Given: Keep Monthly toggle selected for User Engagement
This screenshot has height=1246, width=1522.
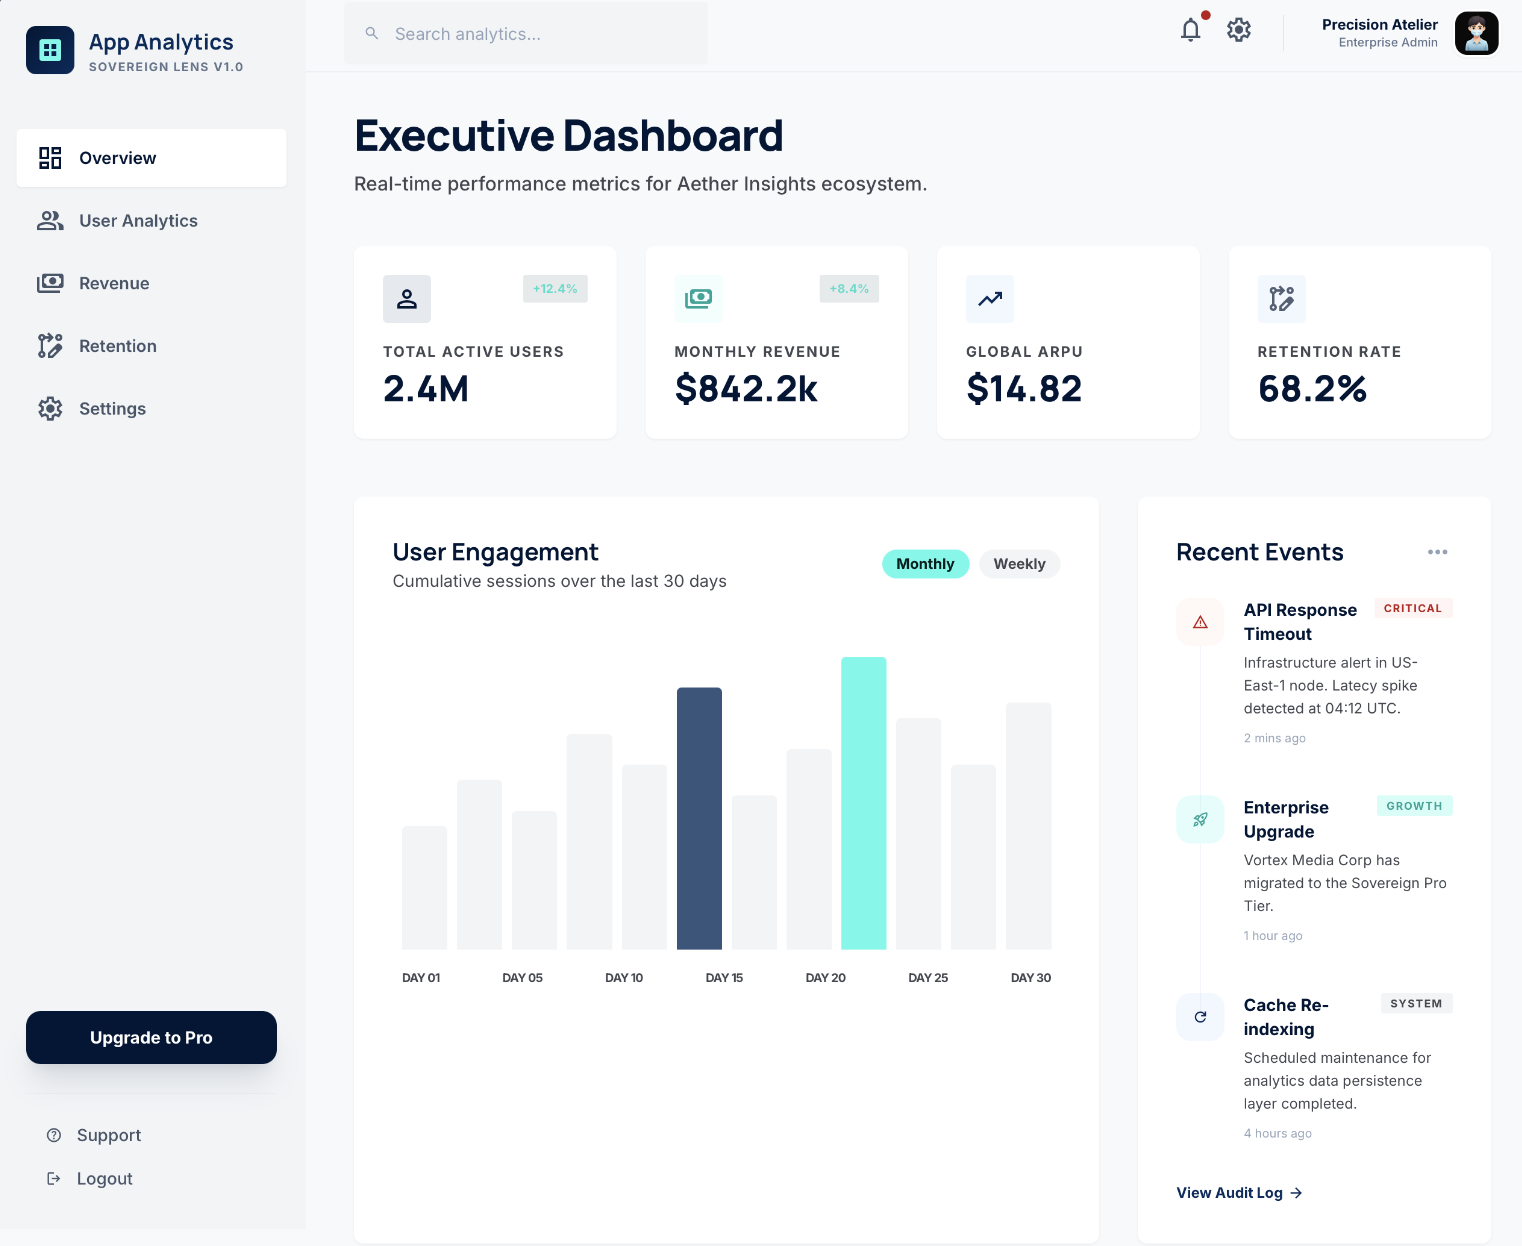Looking at the screenshot, I should point(925,563).
